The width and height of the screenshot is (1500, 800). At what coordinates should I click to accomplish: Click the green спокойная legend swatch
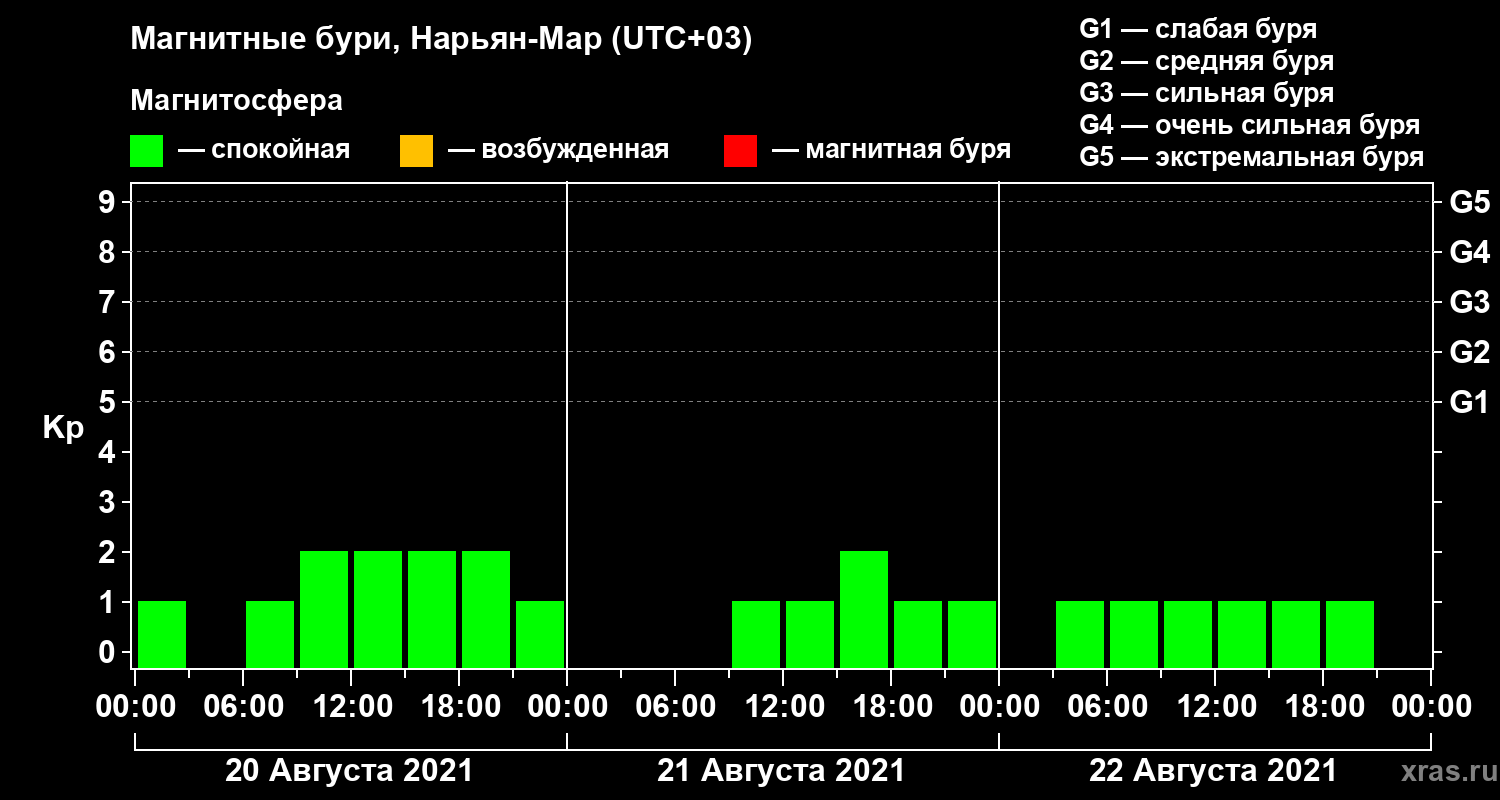coord(146,151)
